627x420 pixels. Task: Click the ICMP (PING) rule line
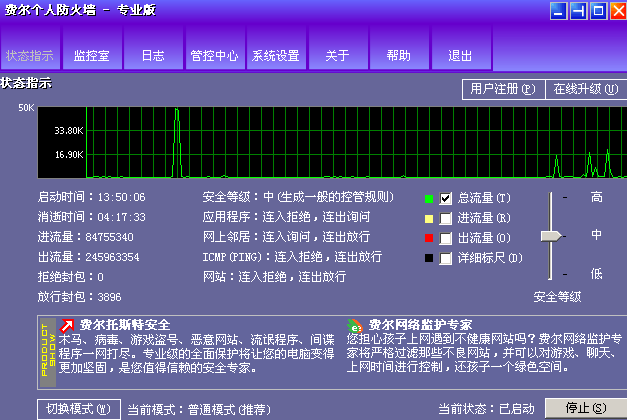tap(292, 257)
